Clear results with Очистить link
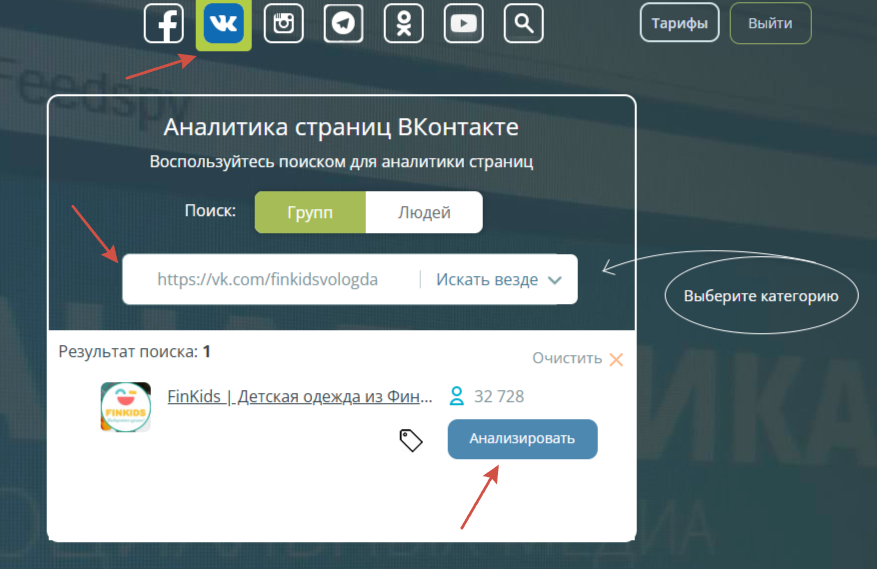 pos(567,358)
